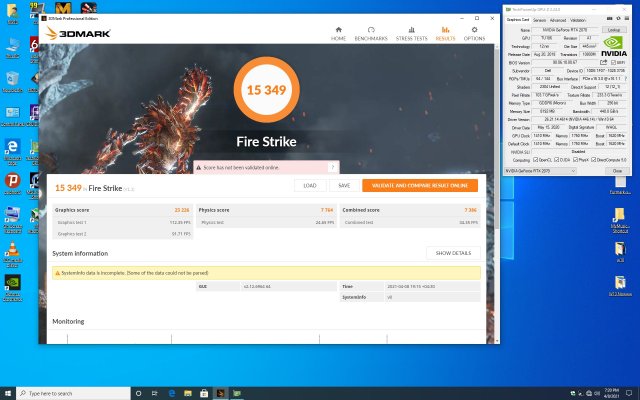Click Validate and Compare Result Online

tap(419, 185)
